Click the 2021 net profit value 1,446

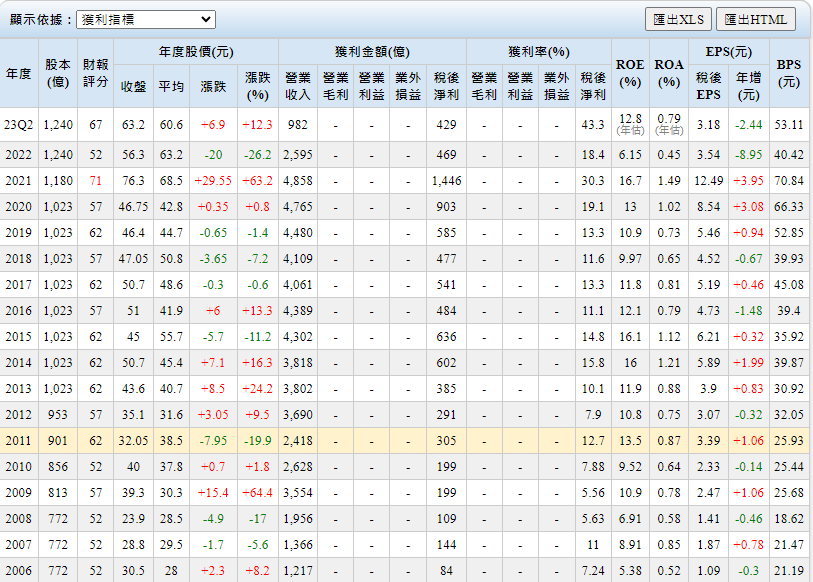click(x=446, y=181)
